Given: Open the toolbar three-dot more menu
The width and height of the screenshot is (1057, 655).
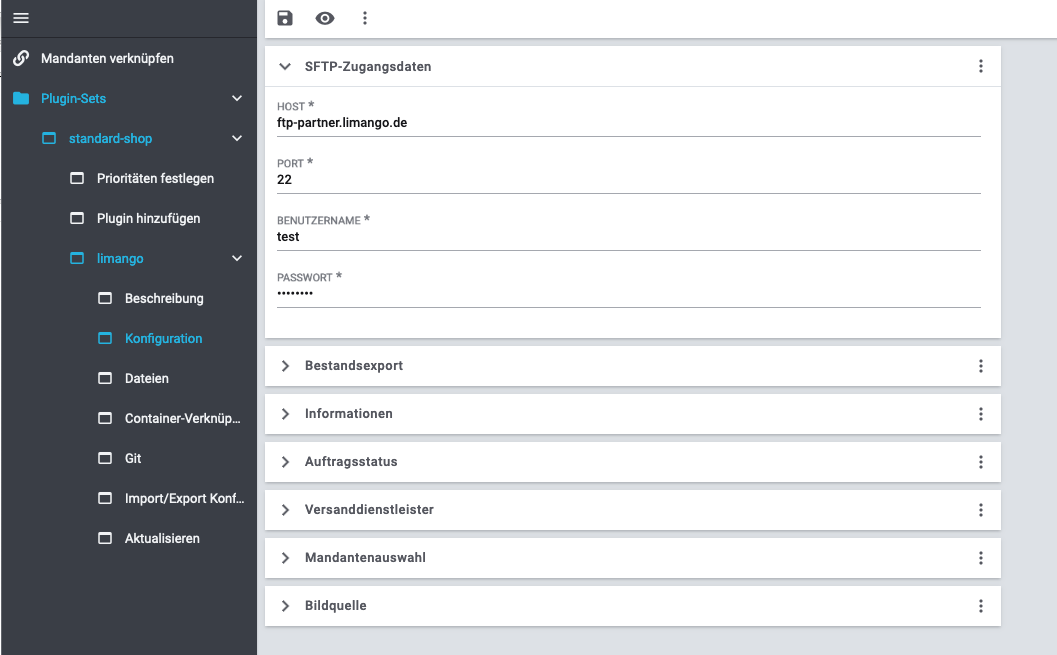Looking at the screenshot, I should click(365, 18).
